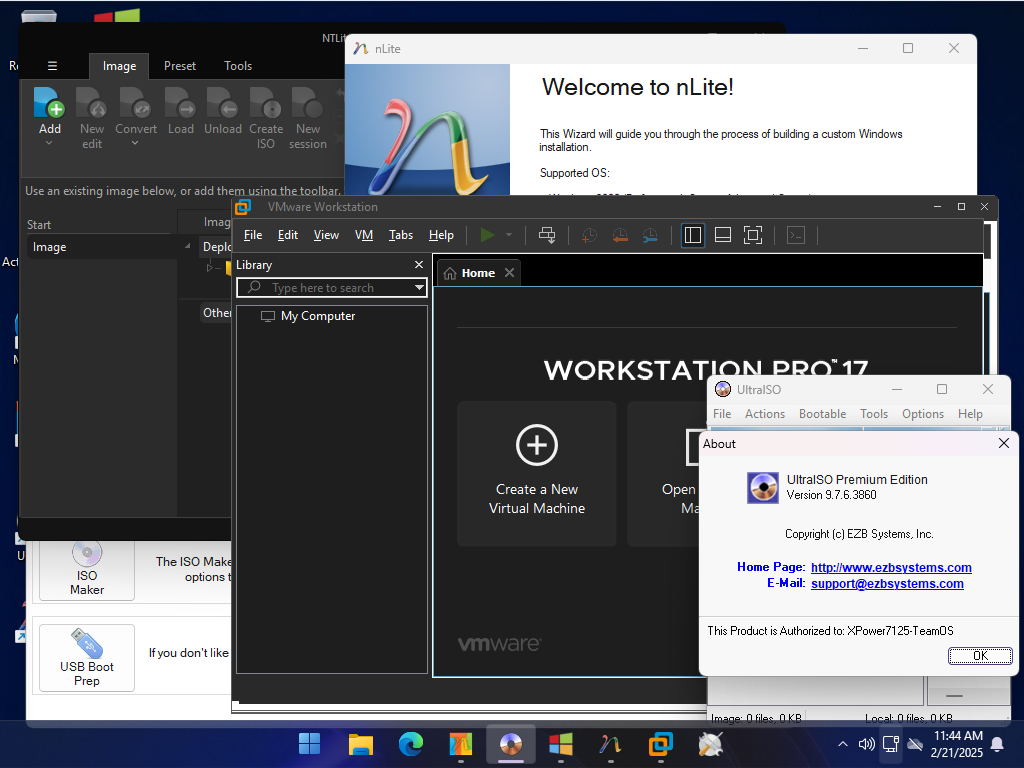
Task: Switch to nLite via its taskbar icon
Action: click(611, 744)
